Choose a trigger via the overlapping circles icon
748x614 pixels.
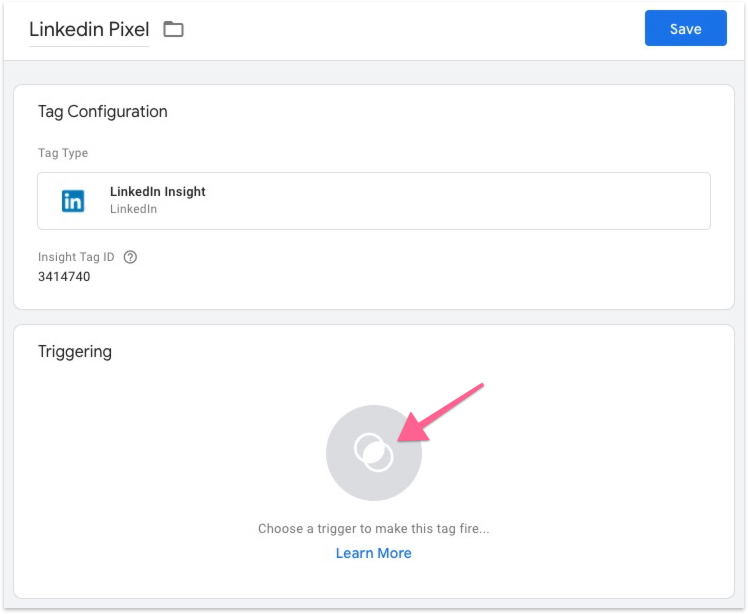click(x=373, y=452)
